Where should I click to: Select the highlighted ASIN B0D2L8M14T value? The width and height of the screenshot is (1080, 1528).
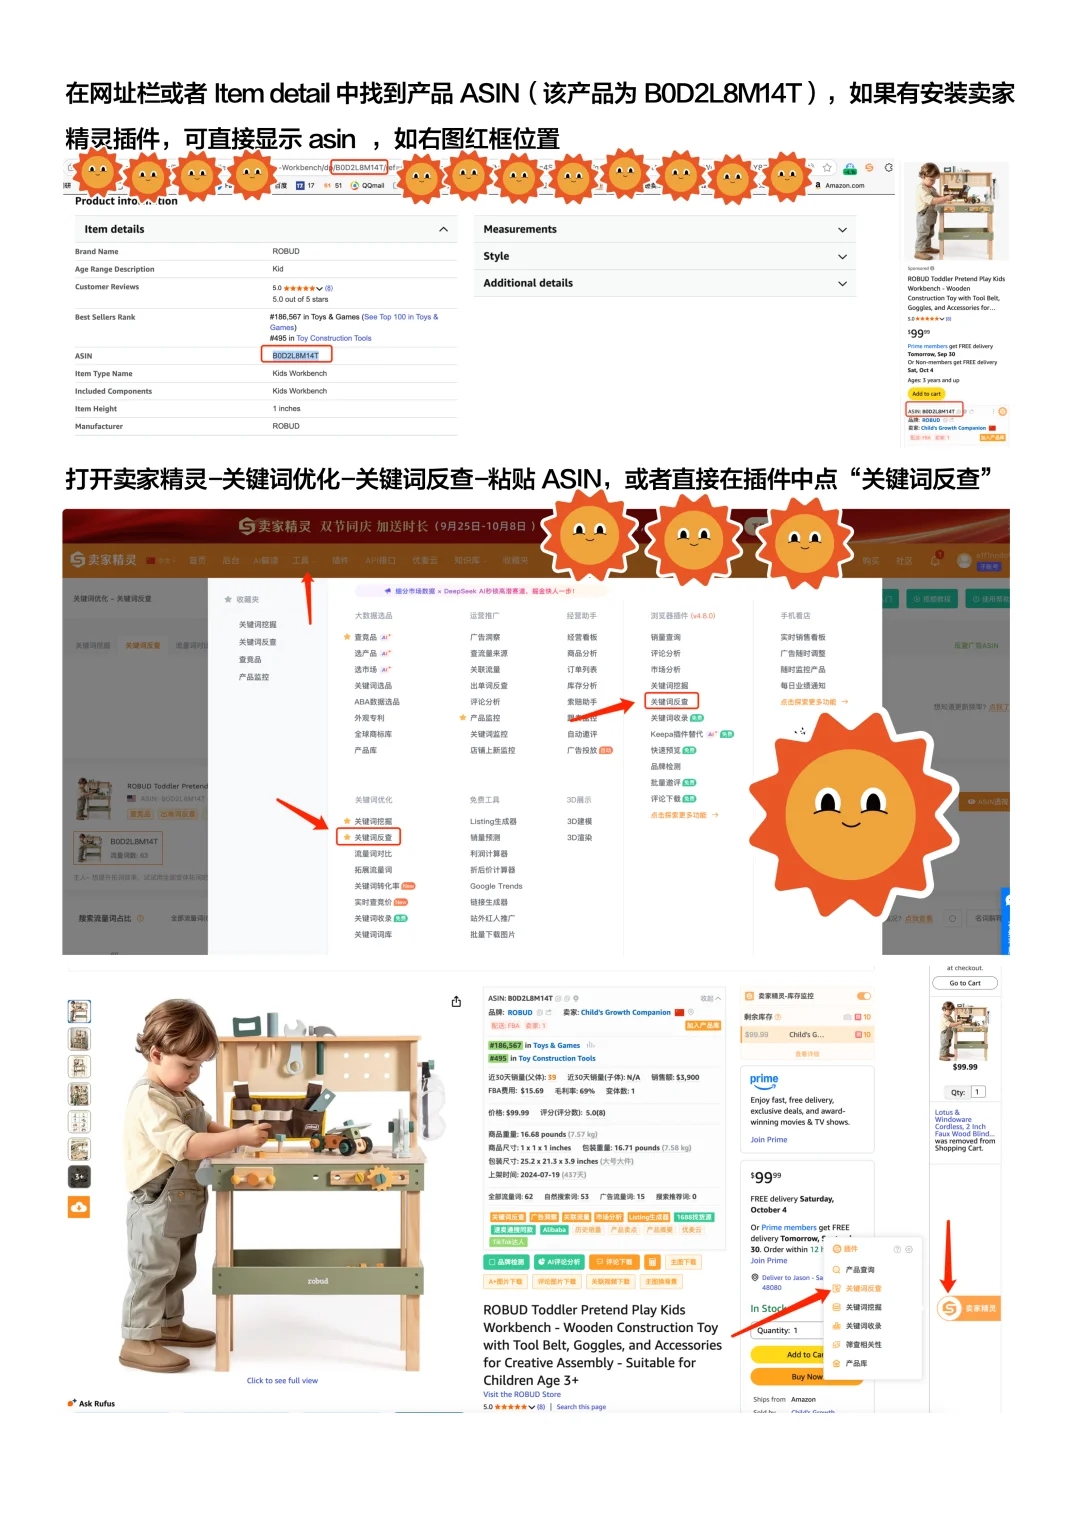click(x=296, y=355)
